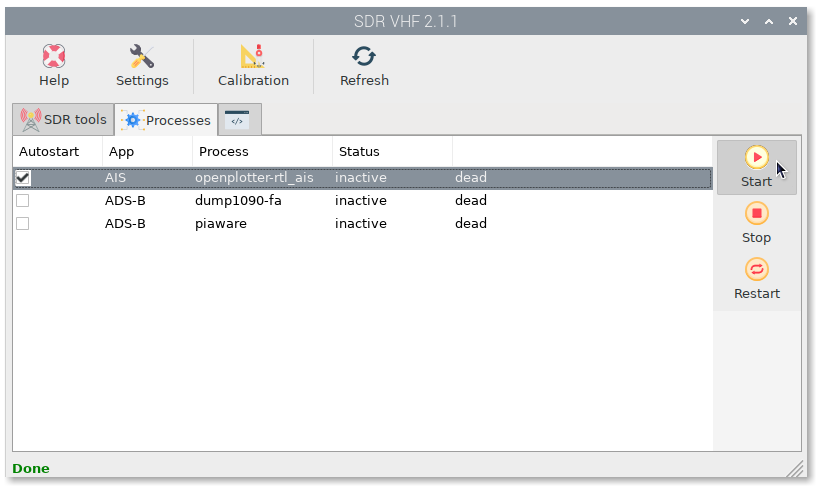816x488 pixels.
Task: Click inactive status of dump1090-fa
Action: pos(361,200)
